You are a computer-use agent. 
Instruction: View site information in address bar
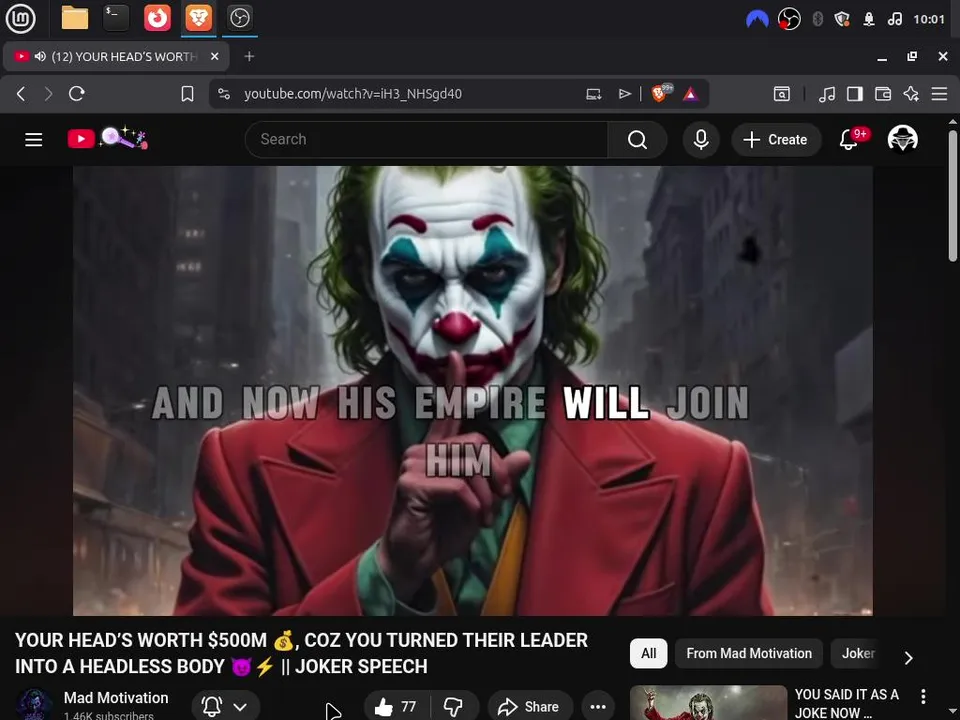coord(224,94)
